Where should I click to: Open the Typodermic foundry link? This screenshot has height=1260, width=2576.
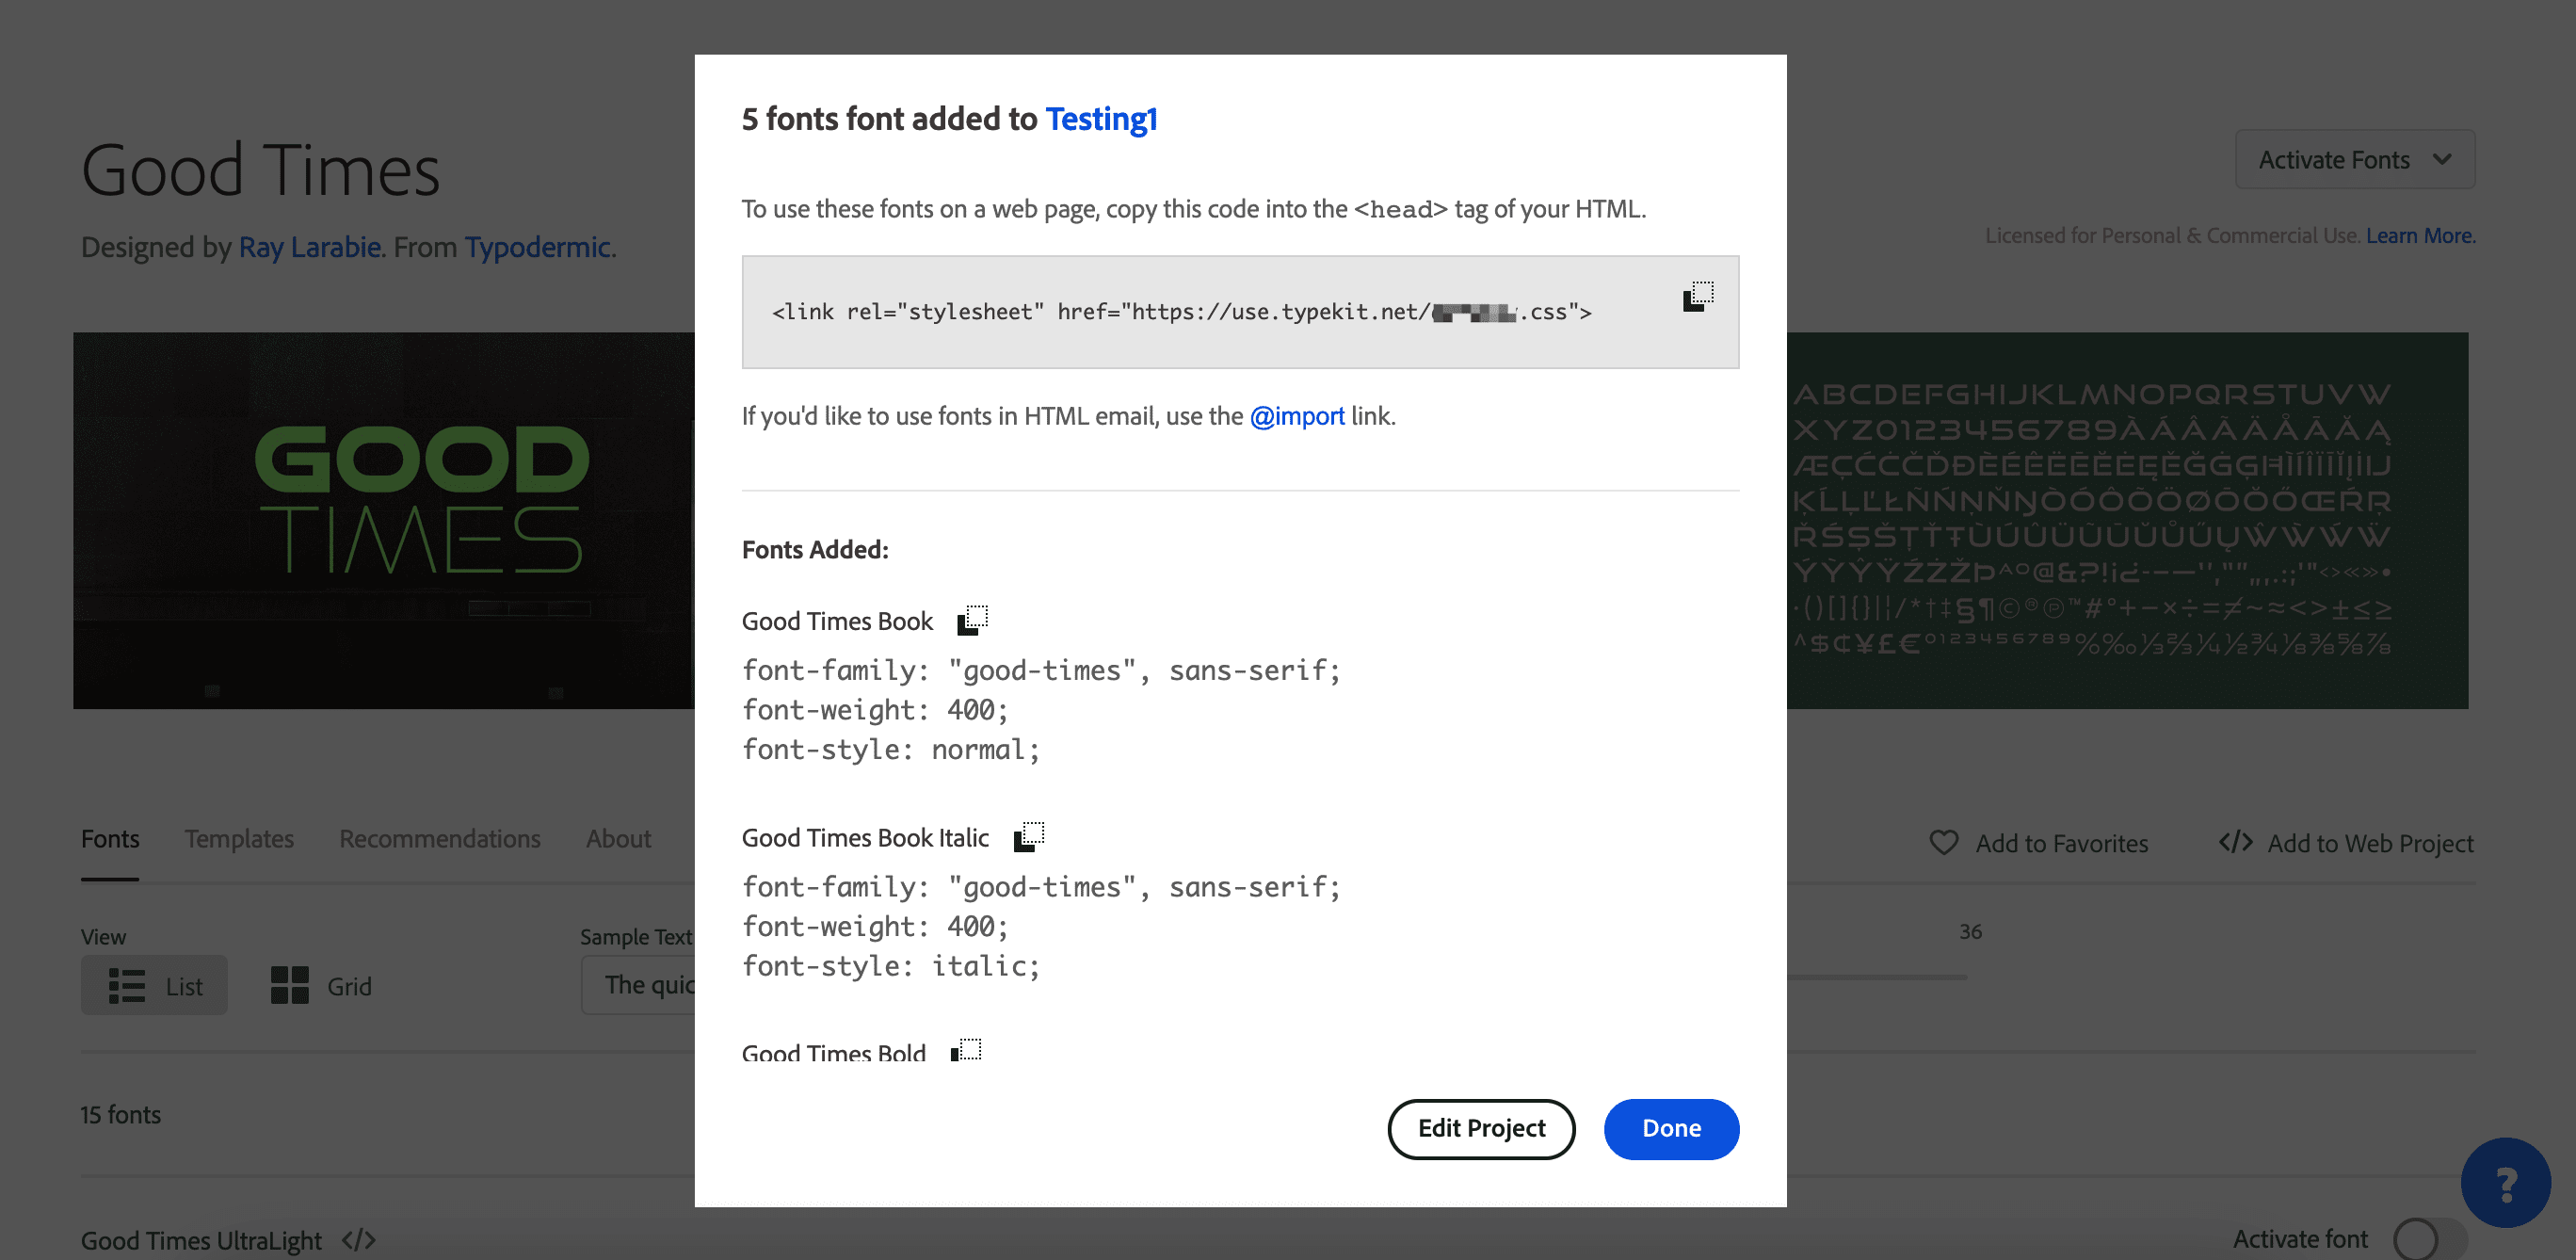(x=538, y=247)
